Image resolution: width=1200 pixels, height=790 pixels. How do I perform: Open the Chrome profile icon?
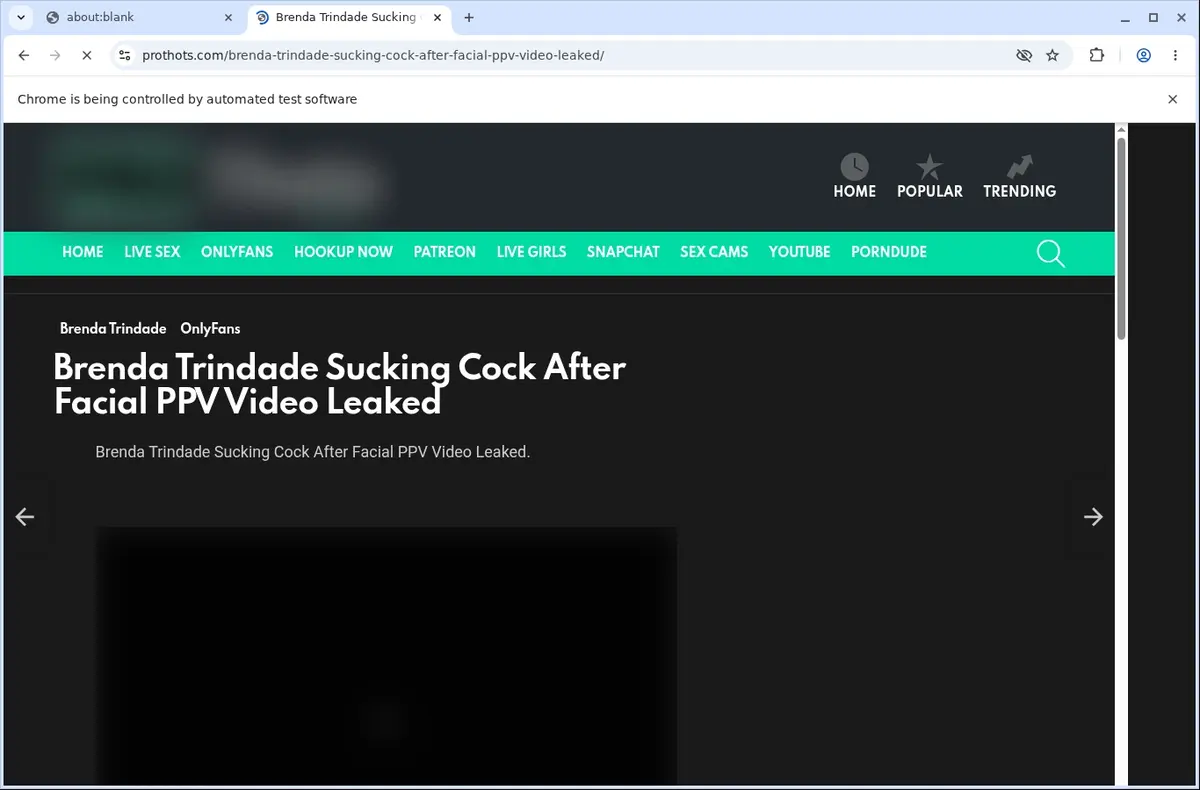pyautogui.click(x=1143, y=55)
